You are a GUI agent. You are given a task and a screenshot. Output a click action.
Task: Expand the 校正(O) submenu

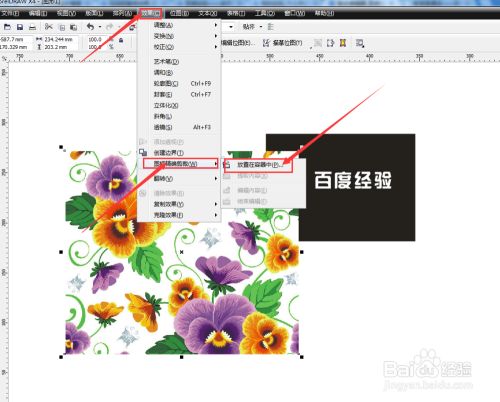pos(216,47)
